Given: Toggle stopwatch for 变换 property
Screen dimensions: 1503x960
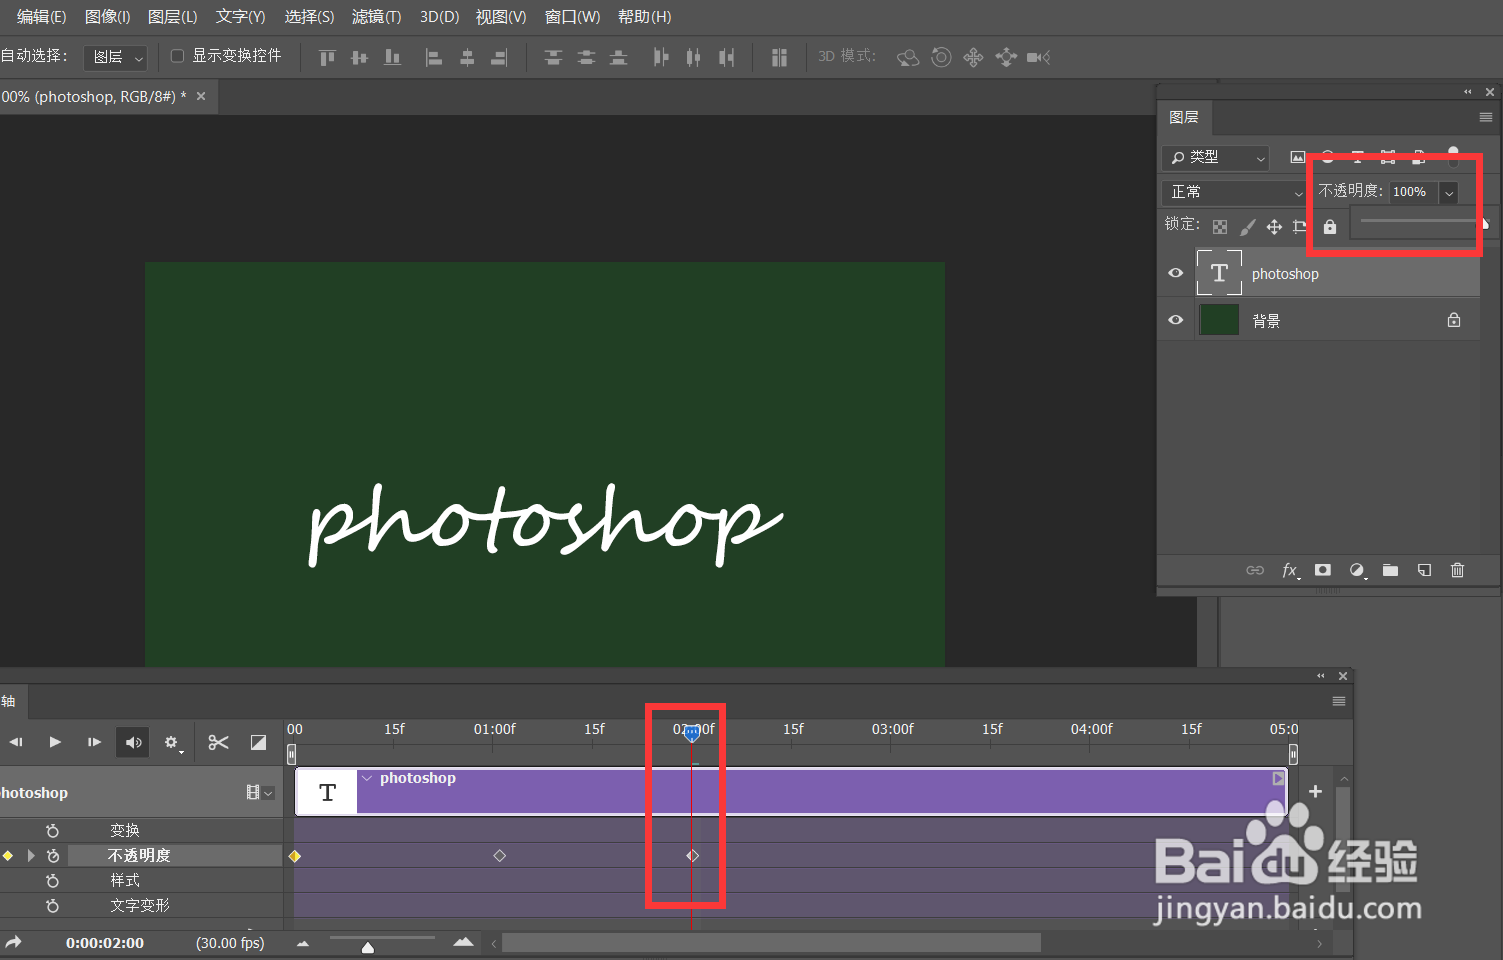Looking at the screenshot, I should [x=53, y=831].
